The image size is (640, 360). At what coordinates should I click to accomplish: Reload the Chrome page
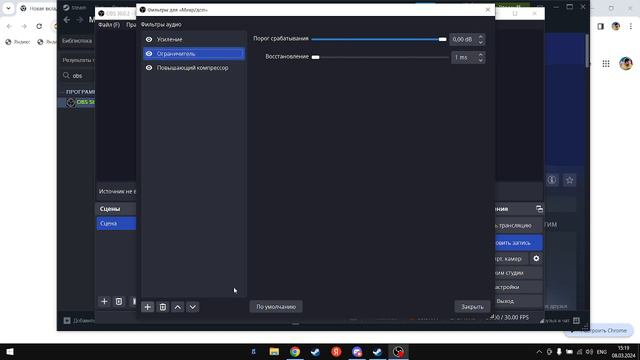pos(39,26)
